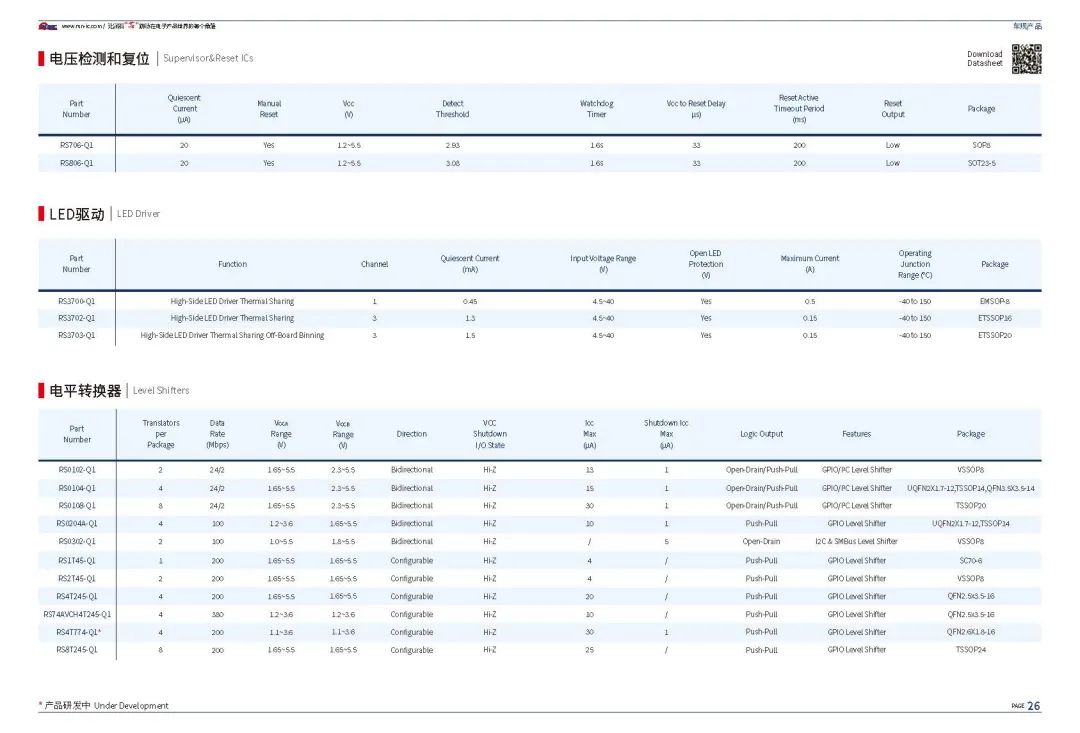Click the "Download Datasheet" label
The width and height of the screenshot is (1080, 733).
[984, 59]
